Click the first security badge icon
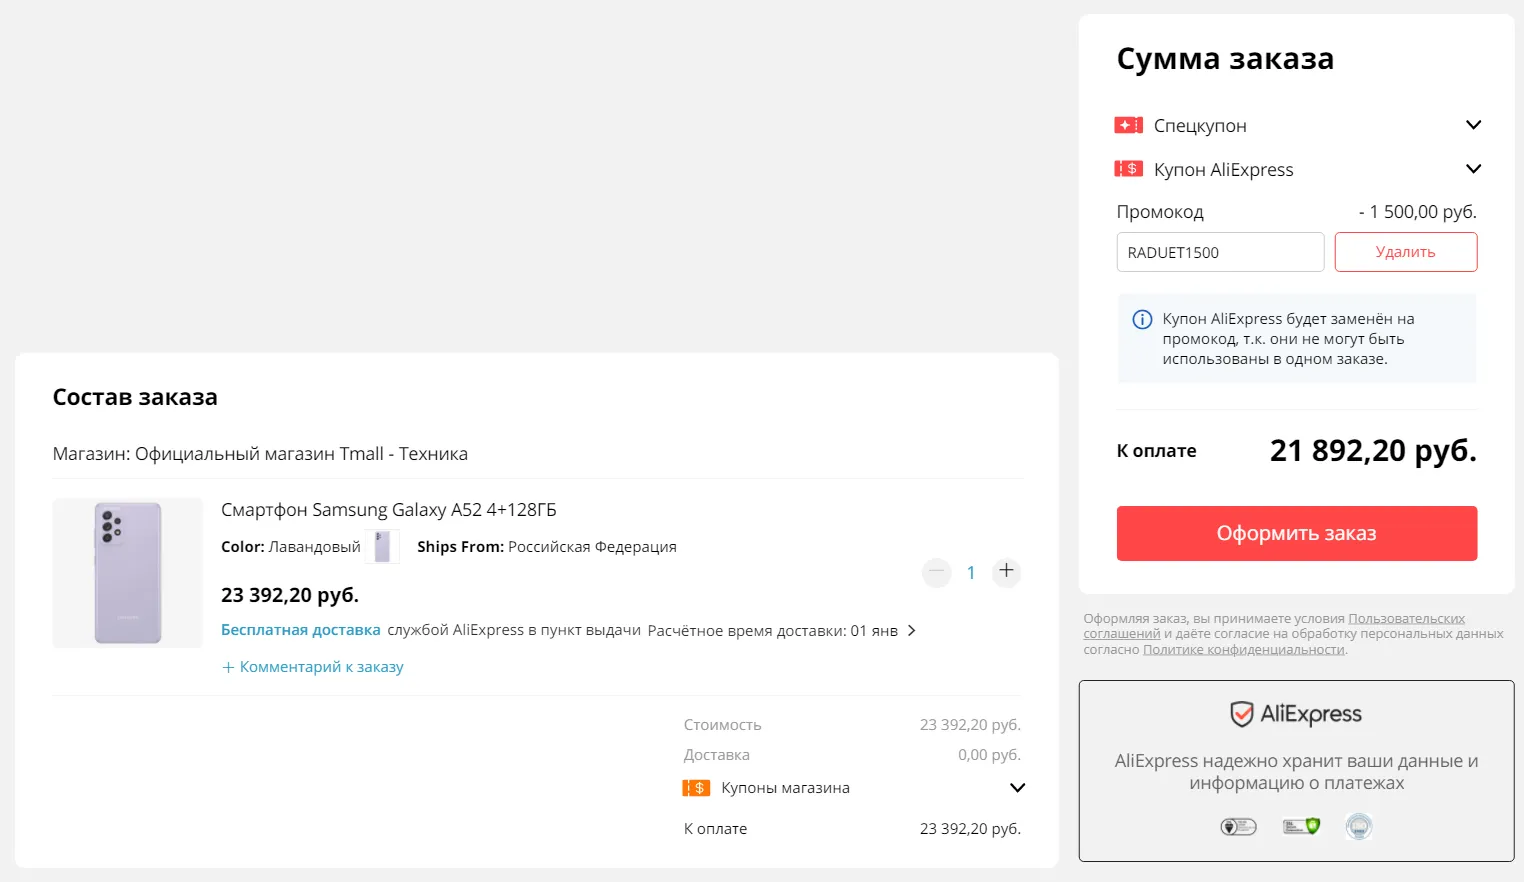The width and height of the screenshot is (1524, 882). click(x=1238, y=826)
